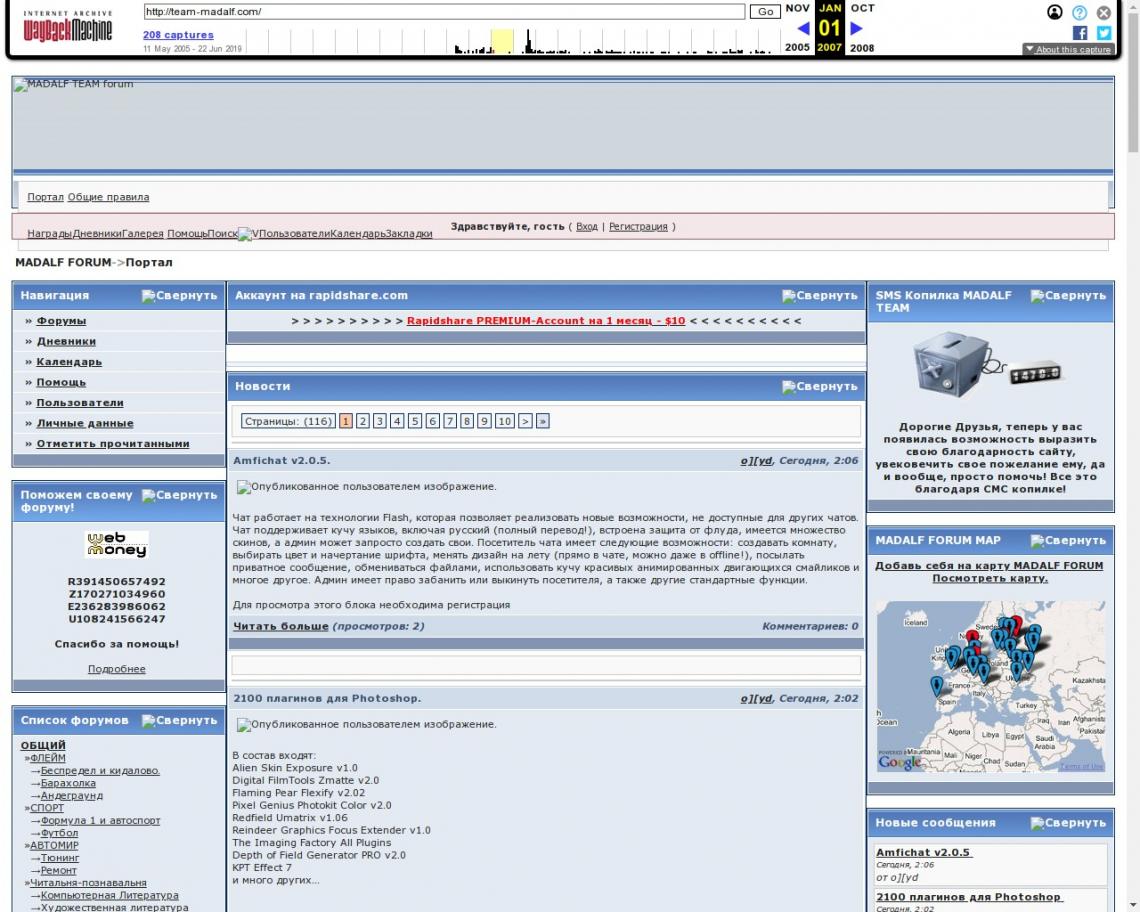The width and height of the screenshot is (1140, 912).
Task: Go to news page 10
Action: [505, 421]
